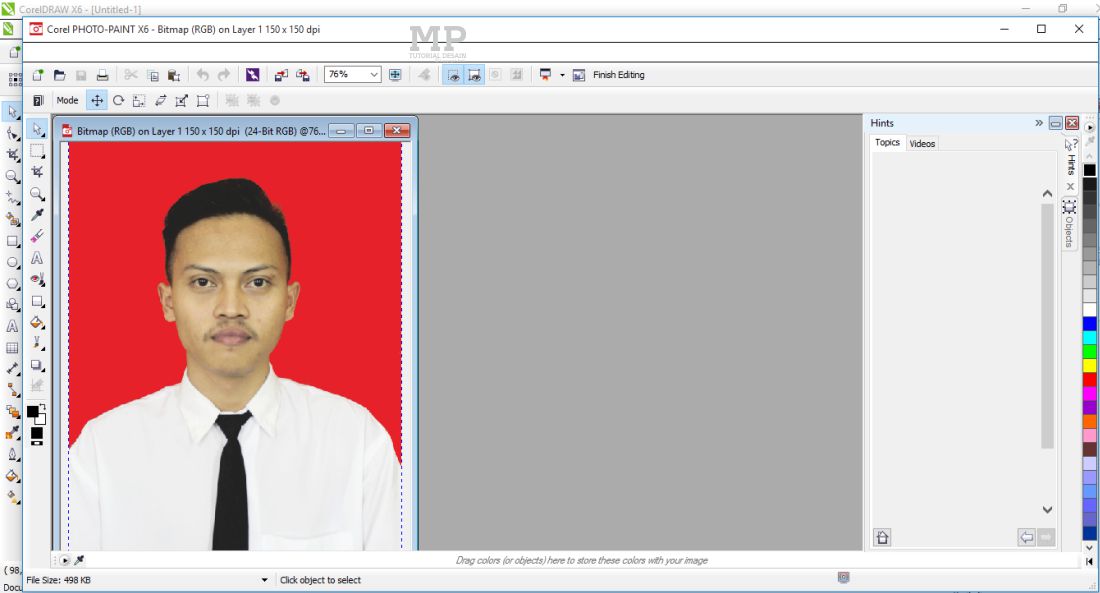Select Skew mode on property bar
Viewport: 1100px width, 593px height.
point(161,100)
